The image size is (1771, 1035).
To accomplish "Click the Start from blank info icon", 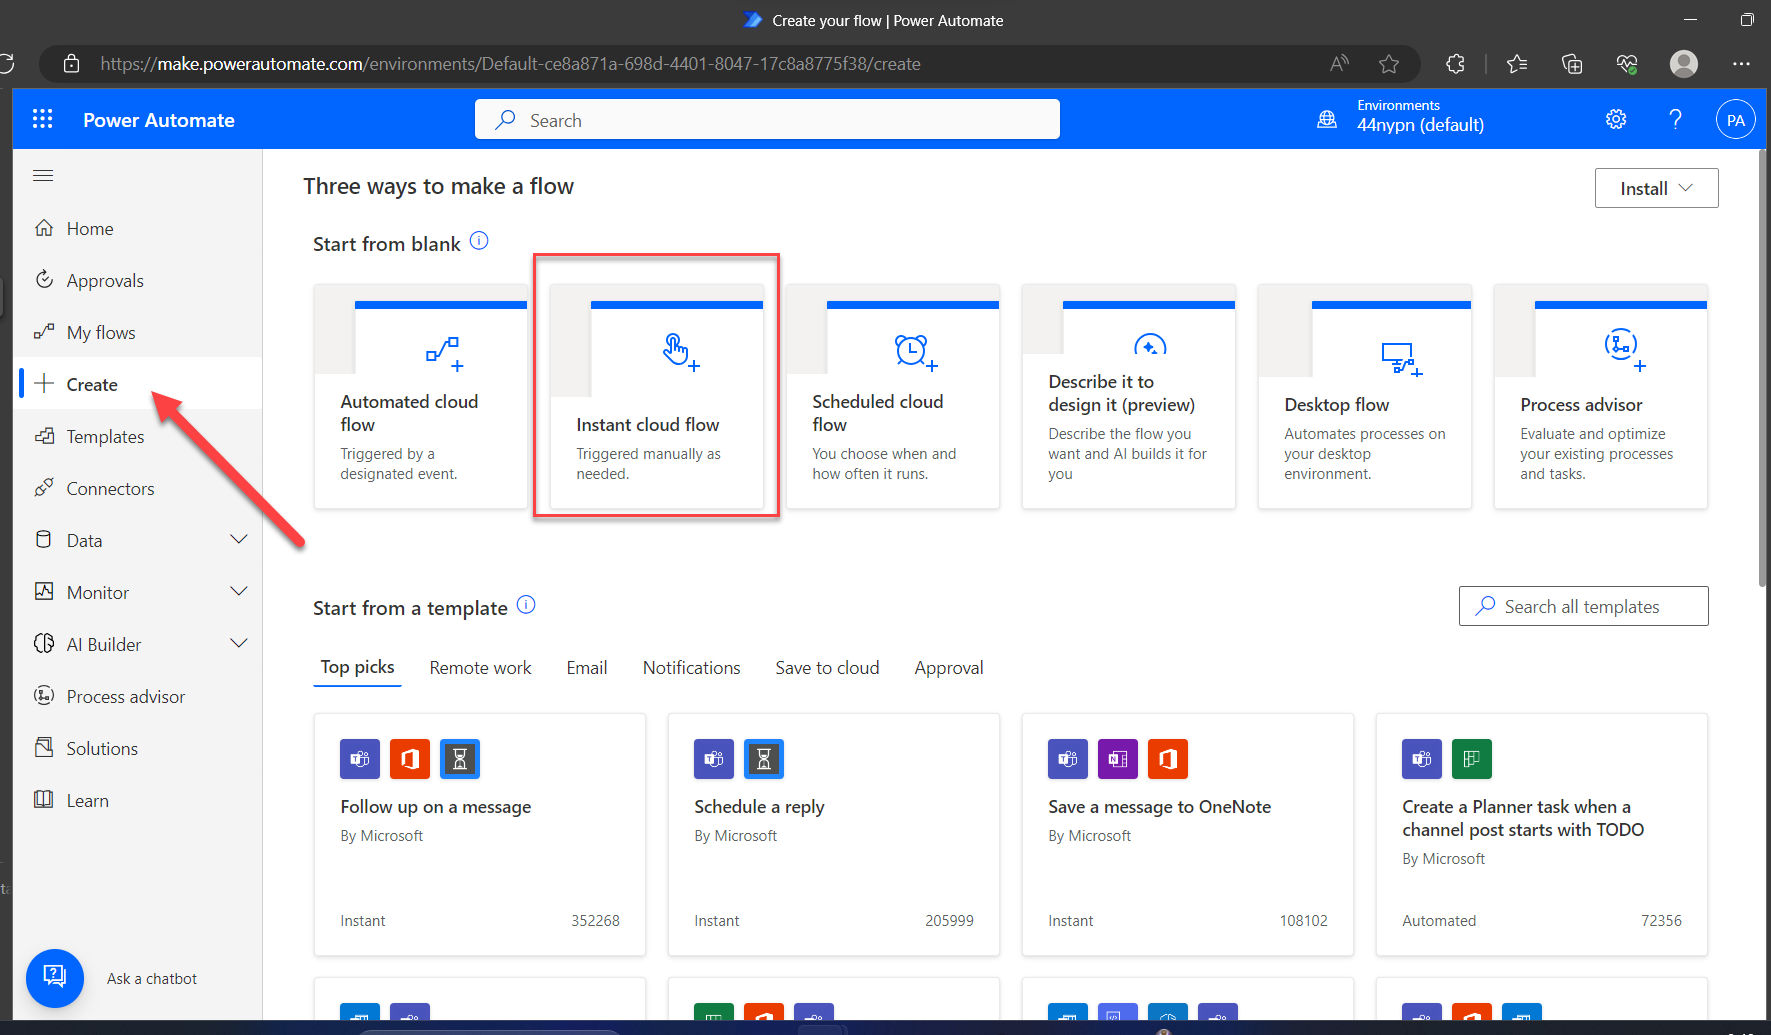I will [479, 240].
